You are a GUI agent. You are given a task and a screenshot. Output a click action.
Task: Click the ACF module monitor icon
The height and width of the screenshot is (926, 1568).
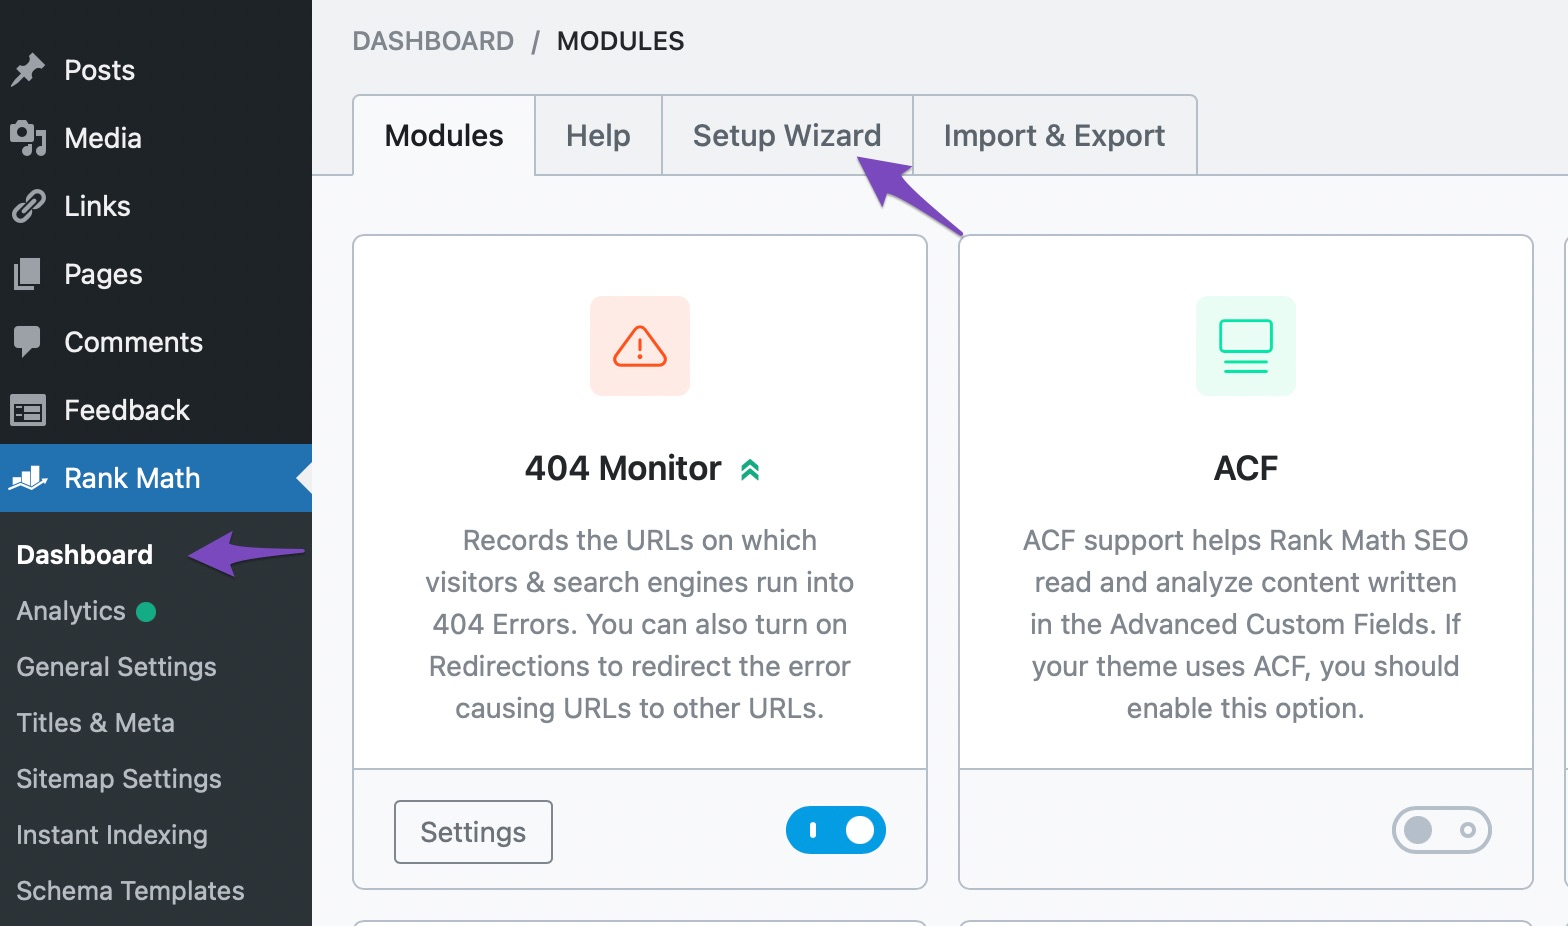1245,346
